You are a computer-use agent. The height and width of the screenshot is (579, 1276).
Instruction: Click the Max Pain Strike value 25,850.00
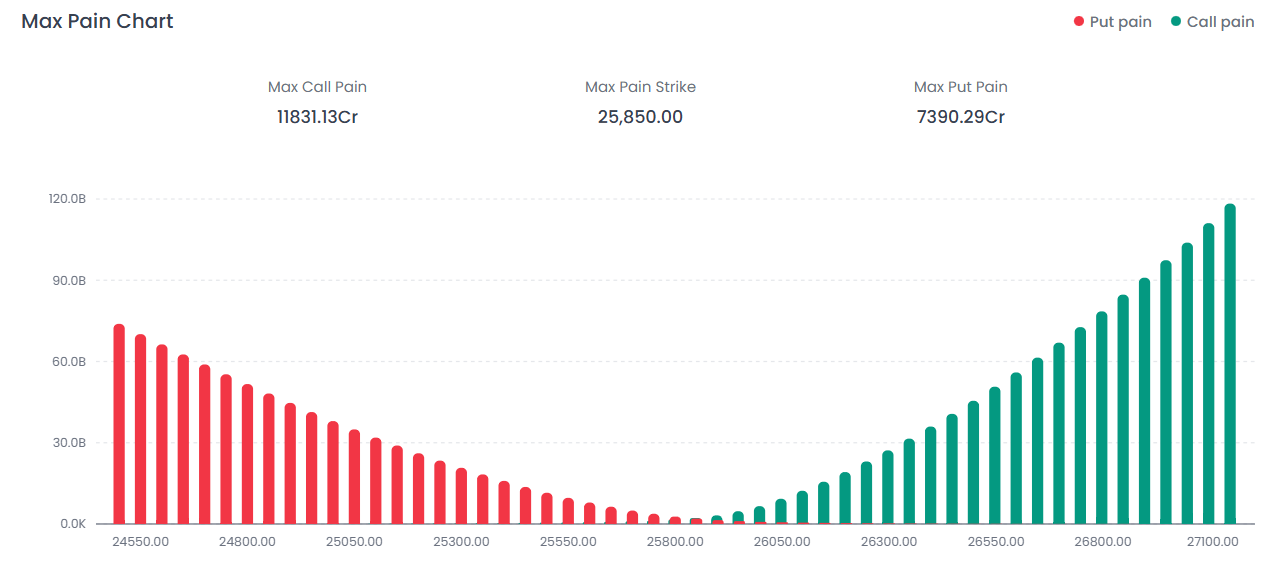[640, 117]
